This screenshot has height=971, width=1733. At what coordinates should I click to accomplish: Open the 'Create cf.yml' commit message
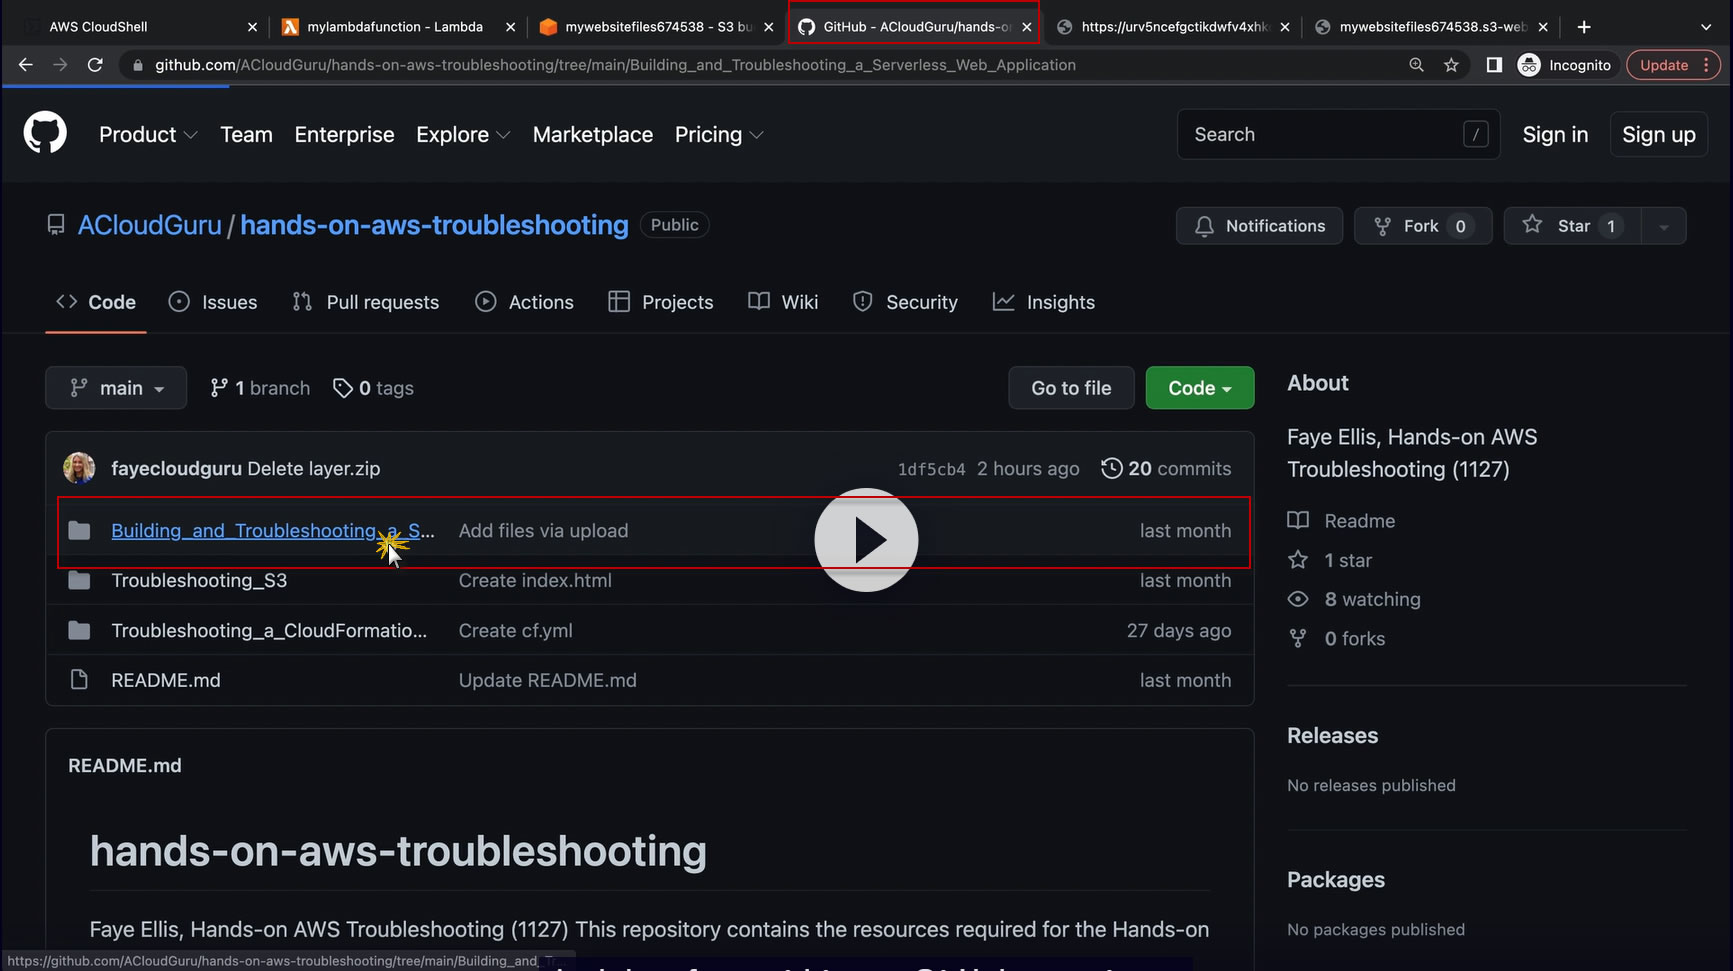click(516, 631)
